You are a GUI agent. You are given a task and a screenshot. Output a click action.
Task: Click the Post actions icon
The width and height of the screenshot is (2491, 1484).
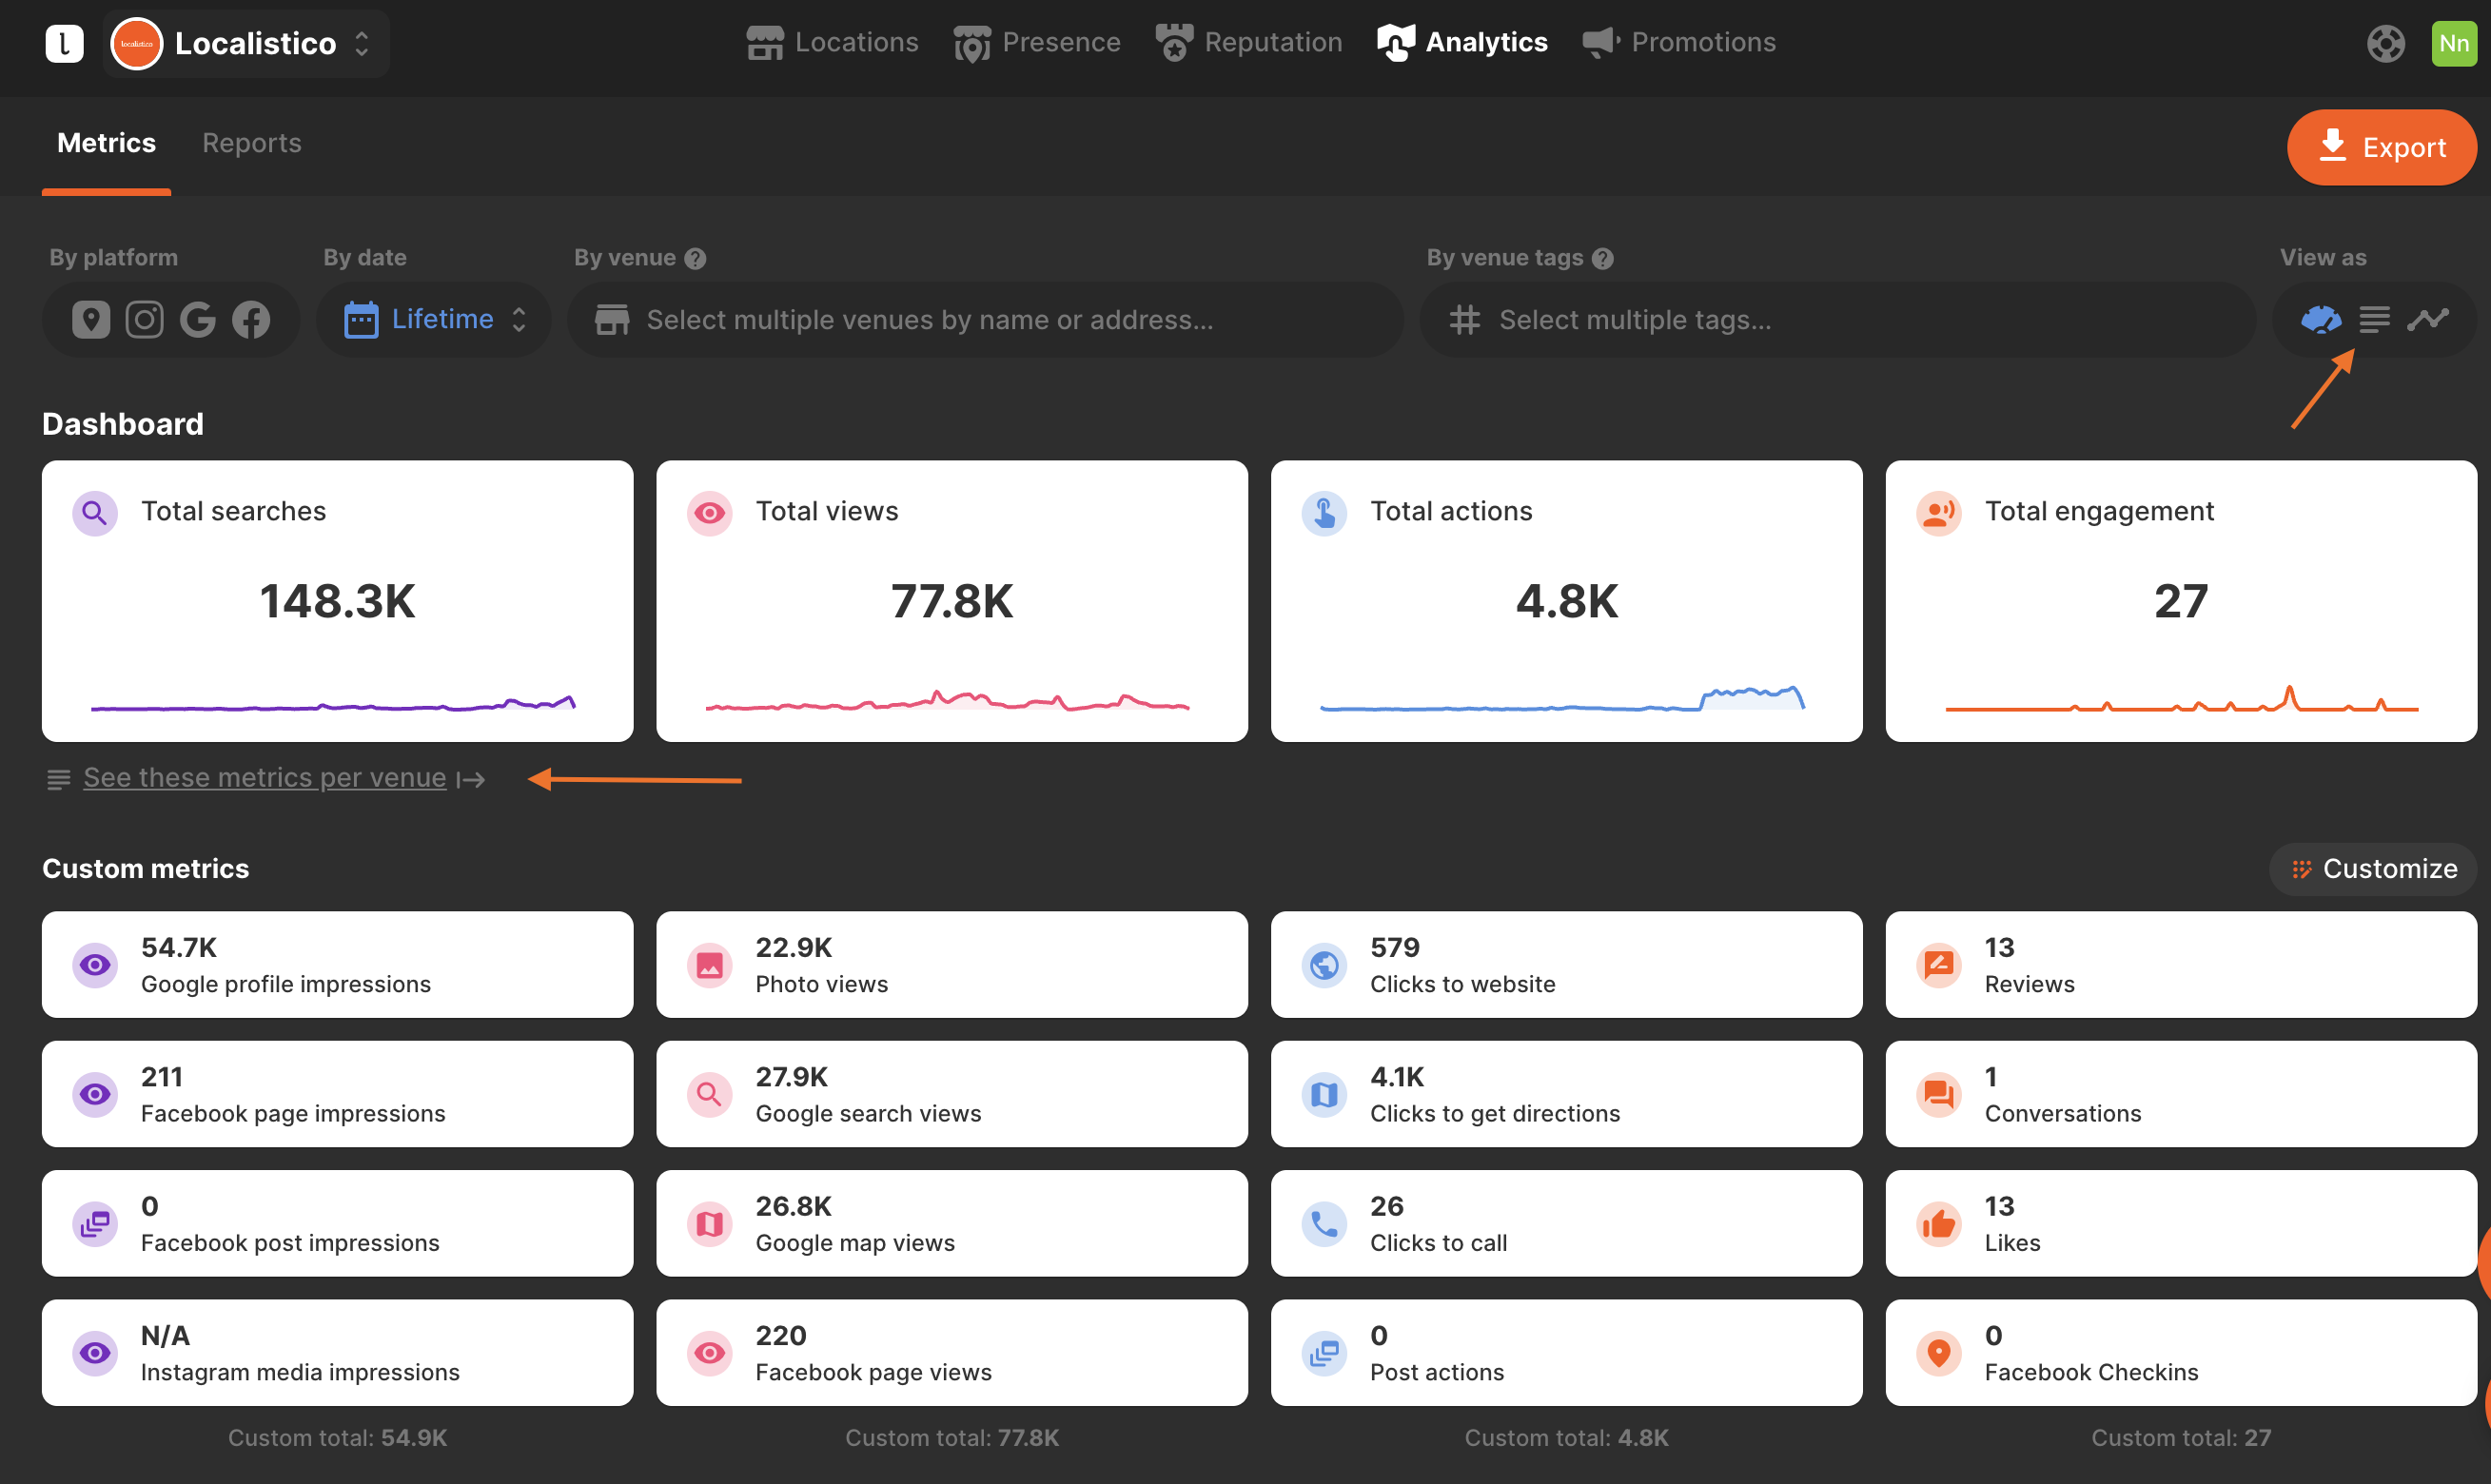(x=1325, y=1354)
